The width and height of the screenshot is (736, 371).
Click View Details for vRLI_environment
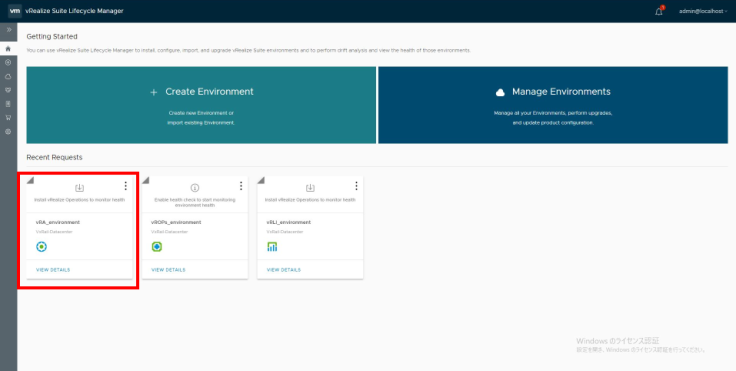pyautogui.click(x=284, y=270)
